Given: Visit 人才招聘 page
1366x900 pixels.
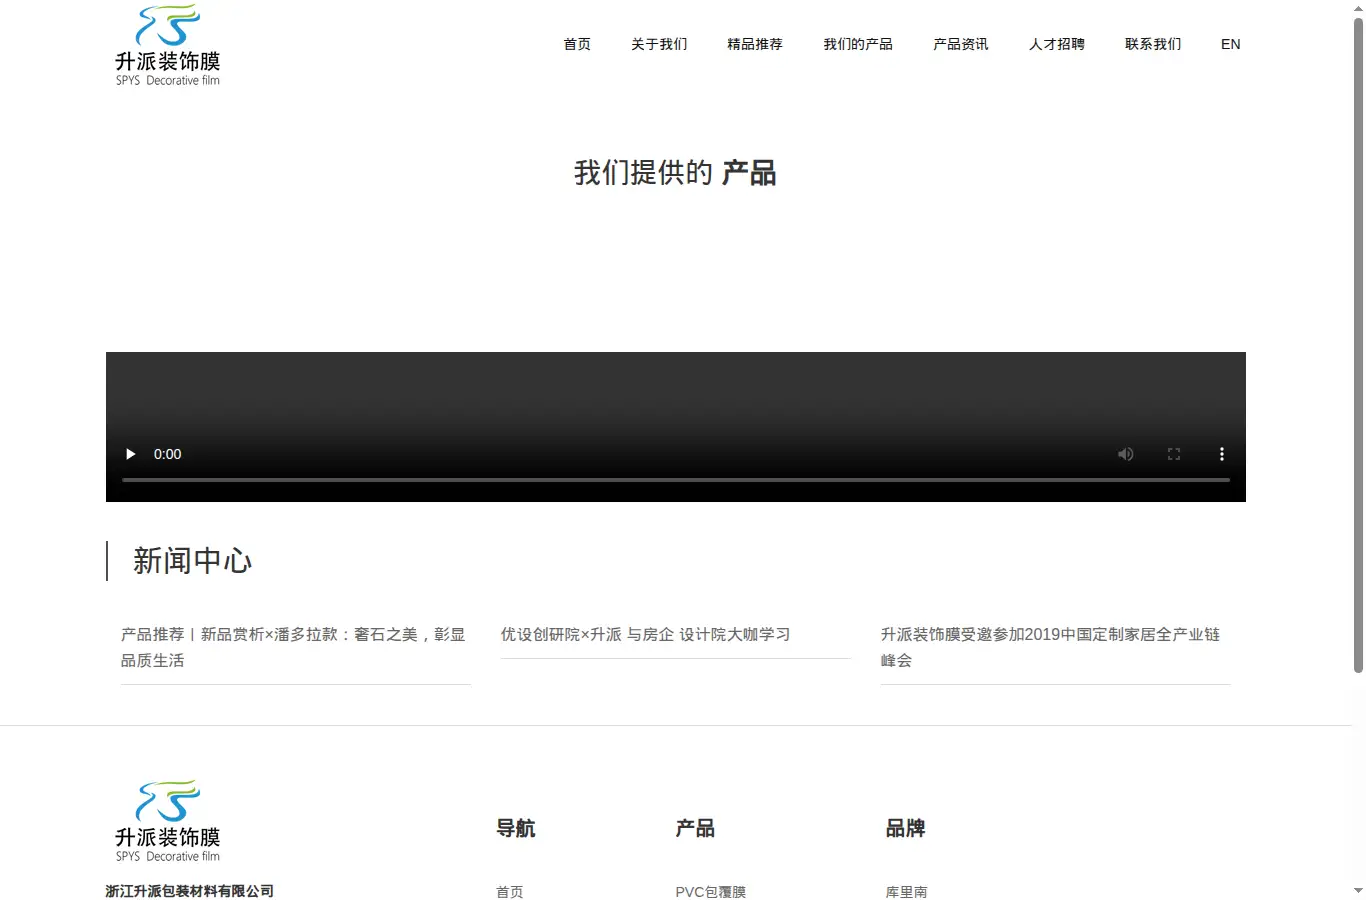Looking at the screenshot, I should click(x=1057, y=44).
